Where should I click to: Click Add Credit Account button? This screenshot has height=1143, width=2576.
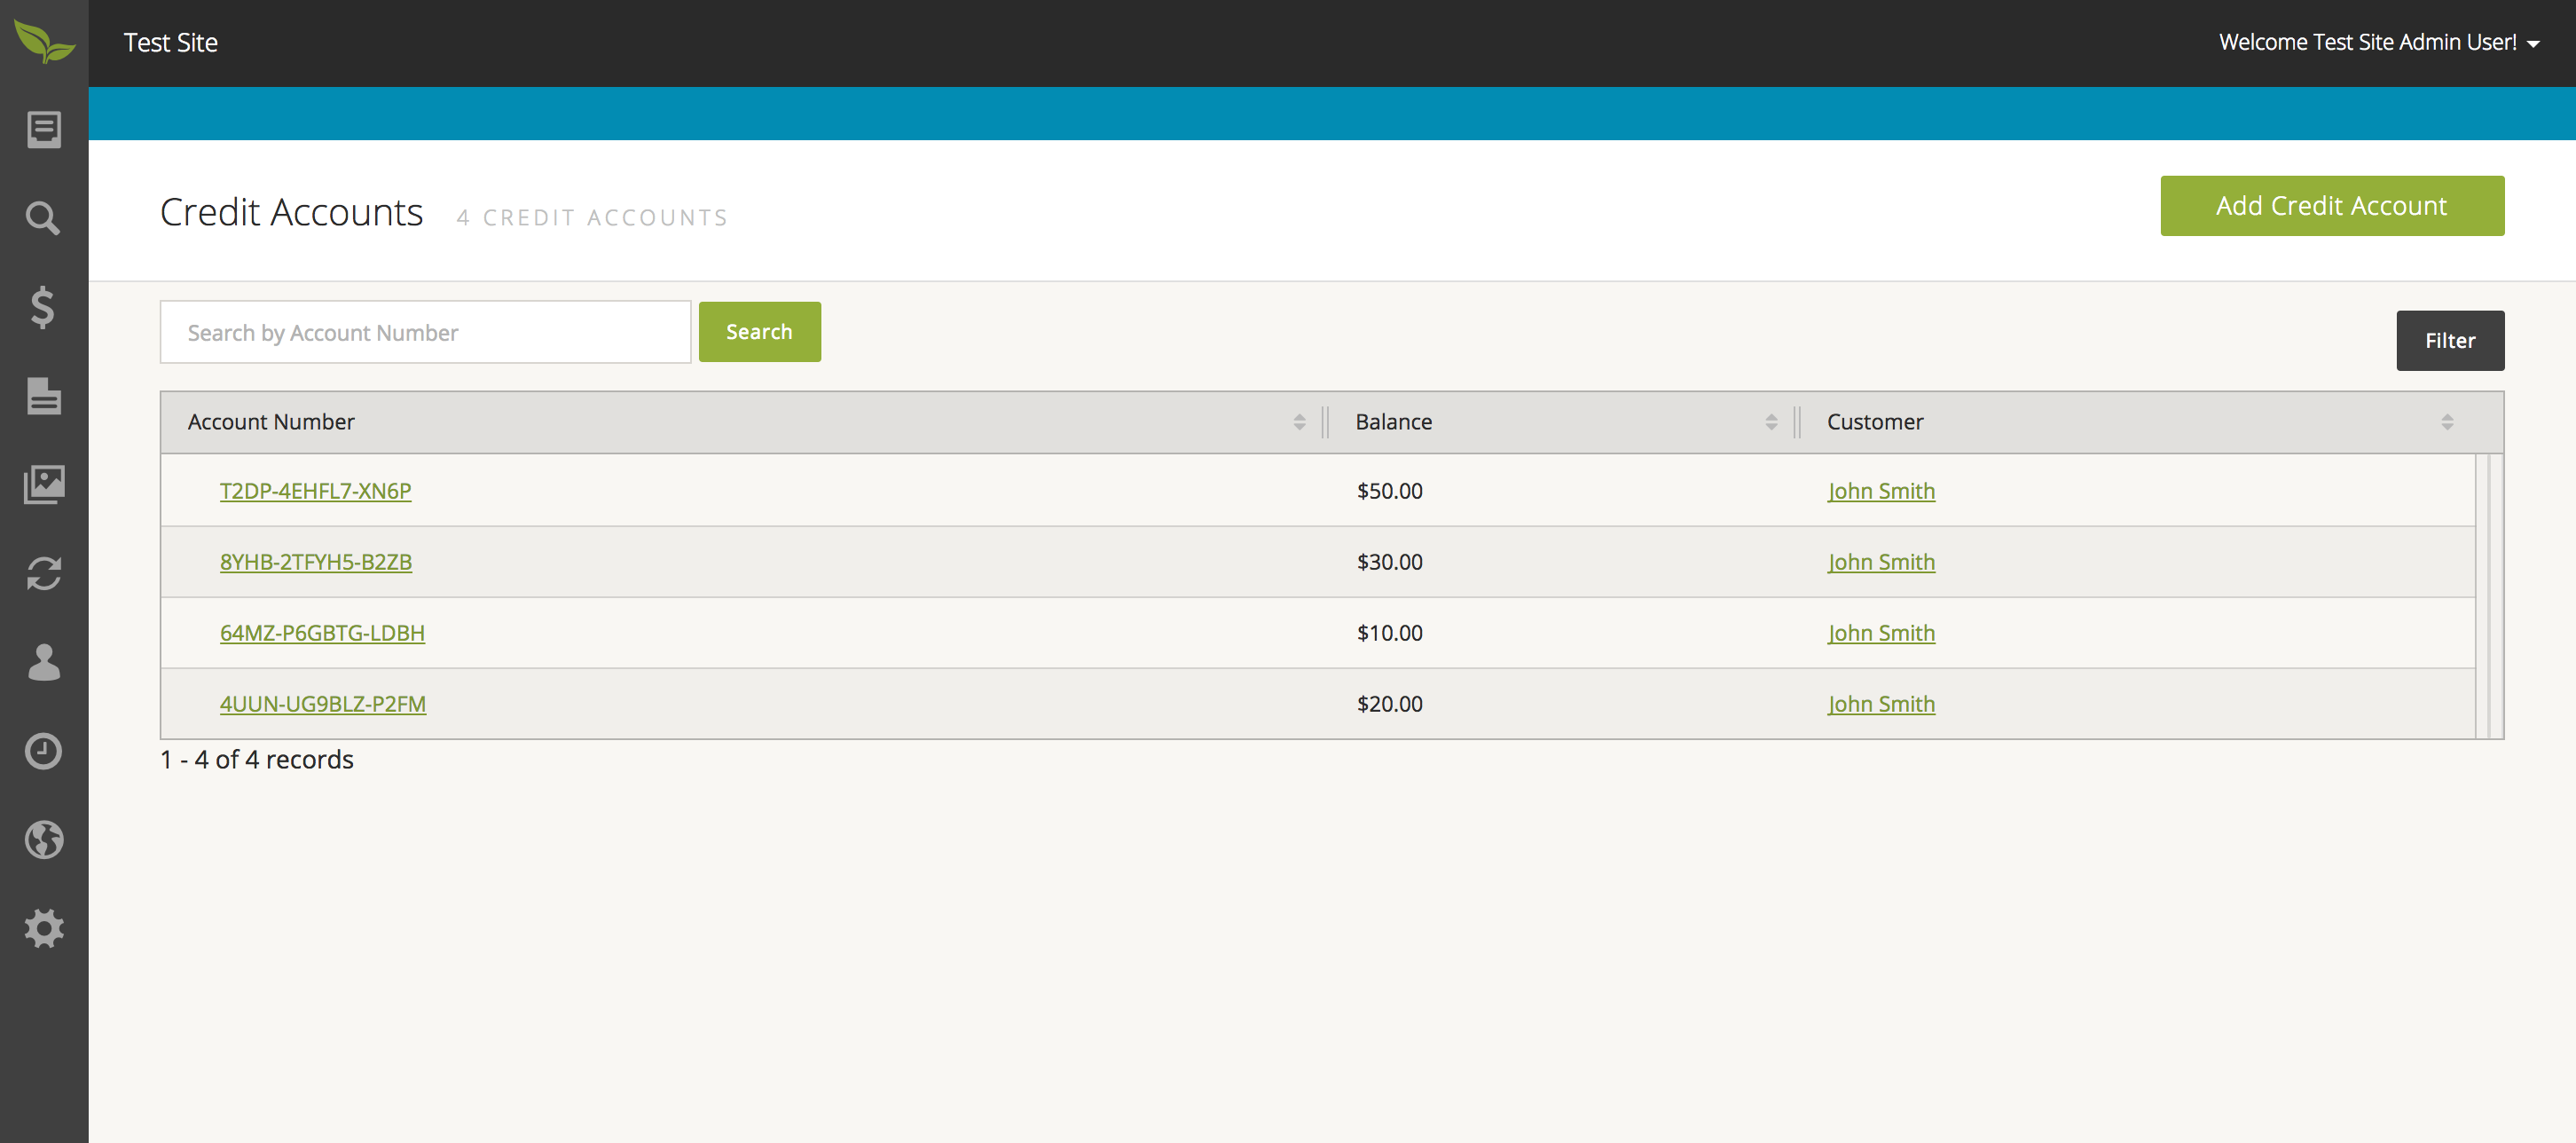[2331, 204]
